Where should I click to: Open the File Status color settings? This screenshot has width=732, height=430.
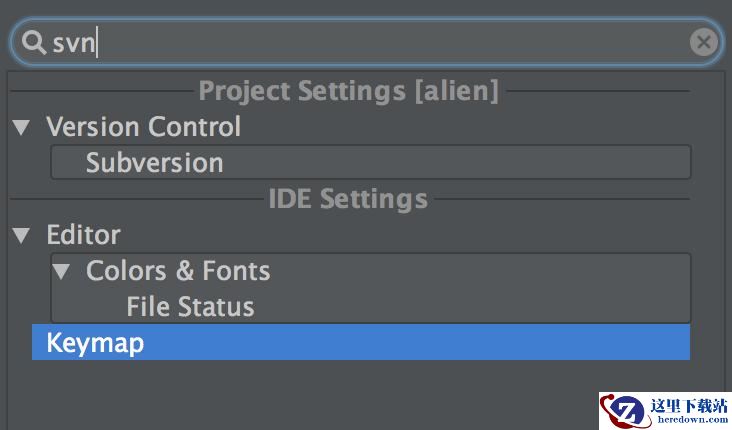click(x=190, y=307)
